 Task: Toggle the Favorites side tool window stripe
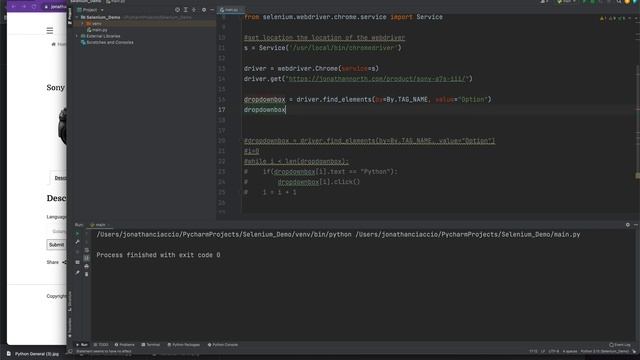(70, 328)
